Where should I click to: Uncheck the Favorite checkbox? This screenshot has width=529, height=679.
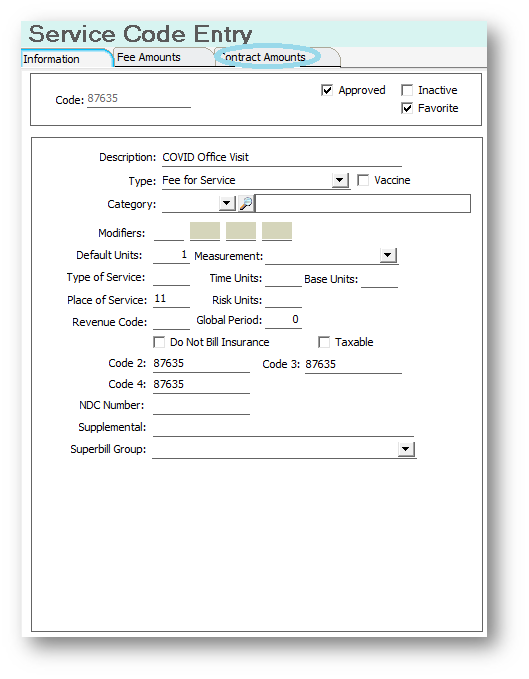point(406,108)
